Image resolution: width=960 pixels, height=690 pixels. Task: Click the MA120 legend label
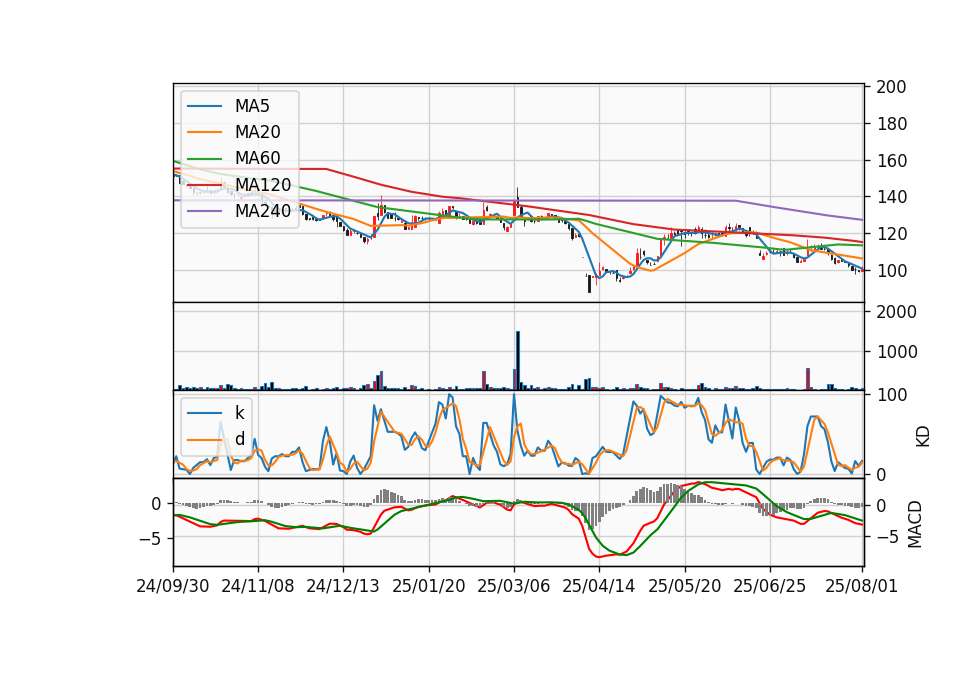263,184
